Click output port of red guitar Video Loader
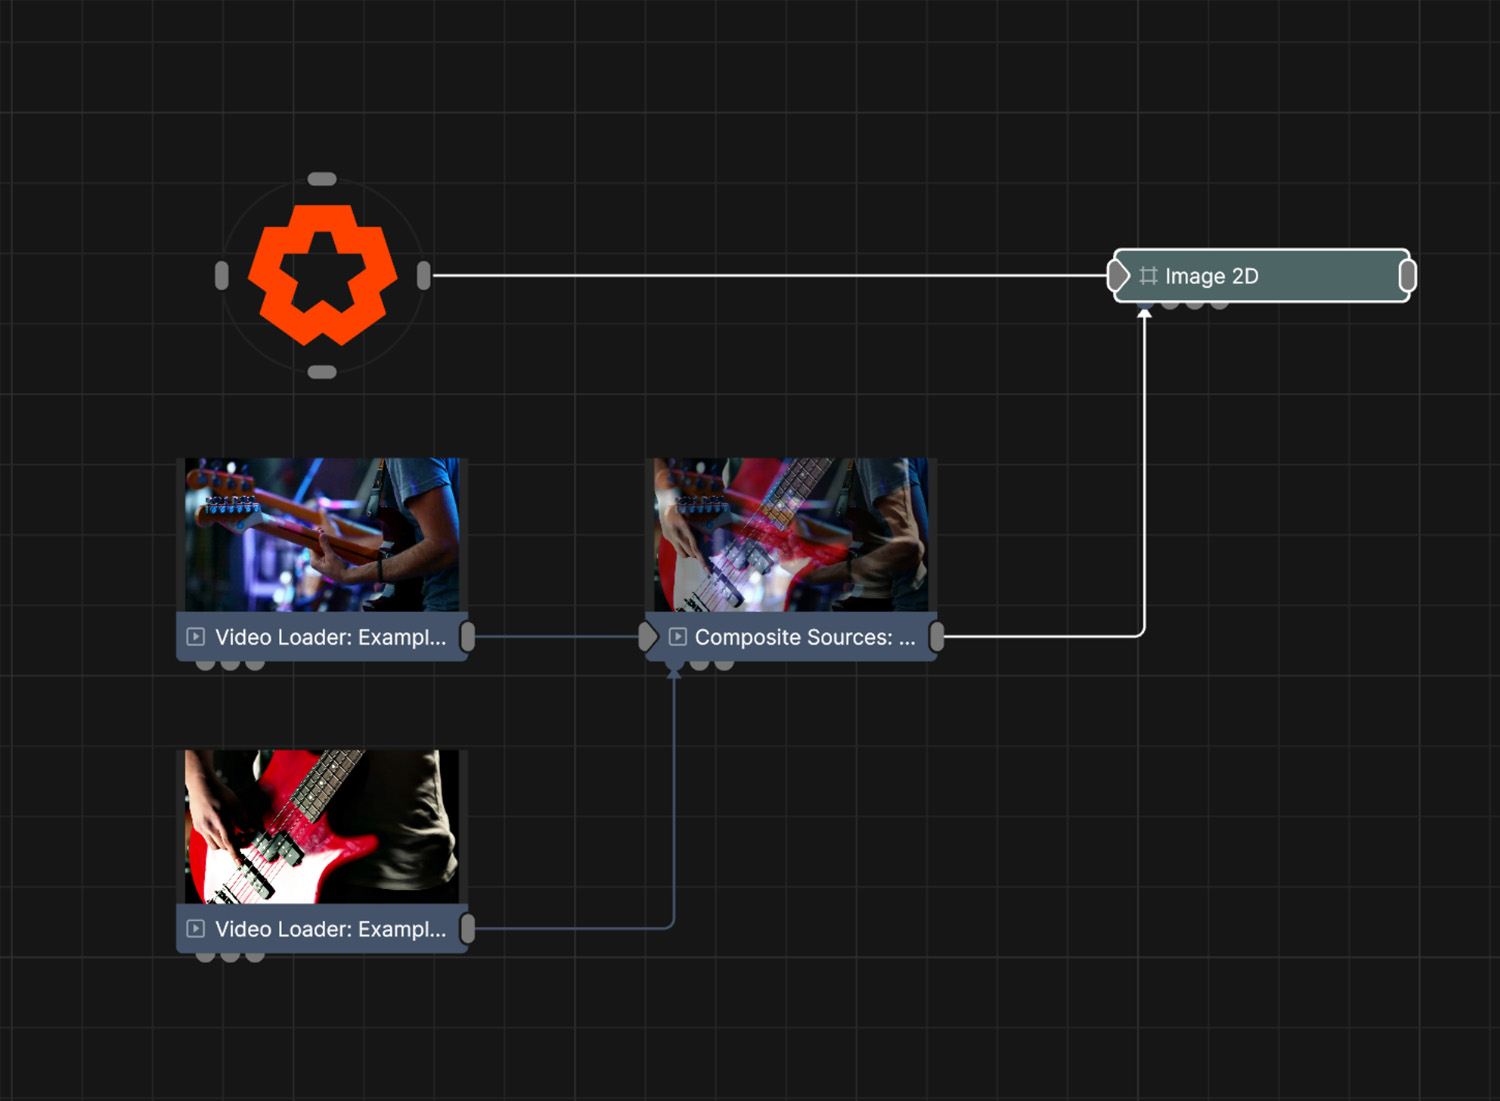The image size is (1500, 1101). coord(467,929)
